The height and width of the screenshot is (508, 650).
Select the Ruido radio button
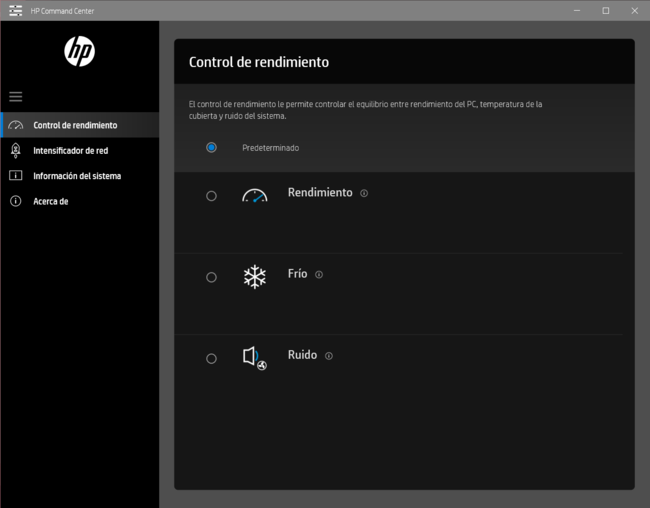[x=211, y=358]
